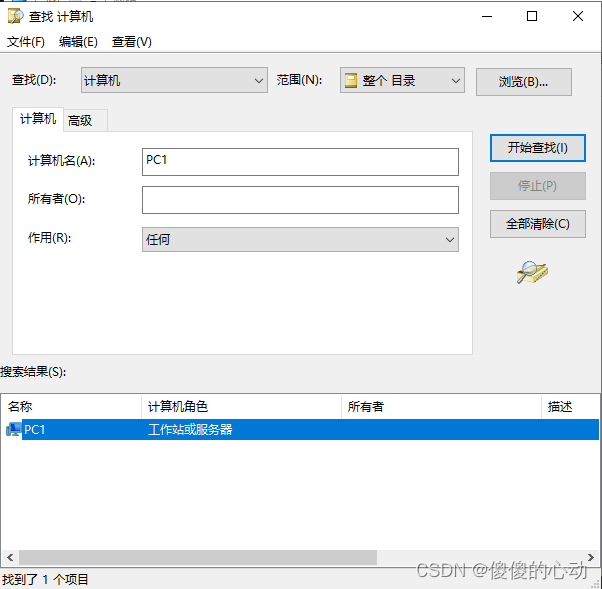
Task: Click the scrollbar left arrow
Action: (x=10, y=558)
